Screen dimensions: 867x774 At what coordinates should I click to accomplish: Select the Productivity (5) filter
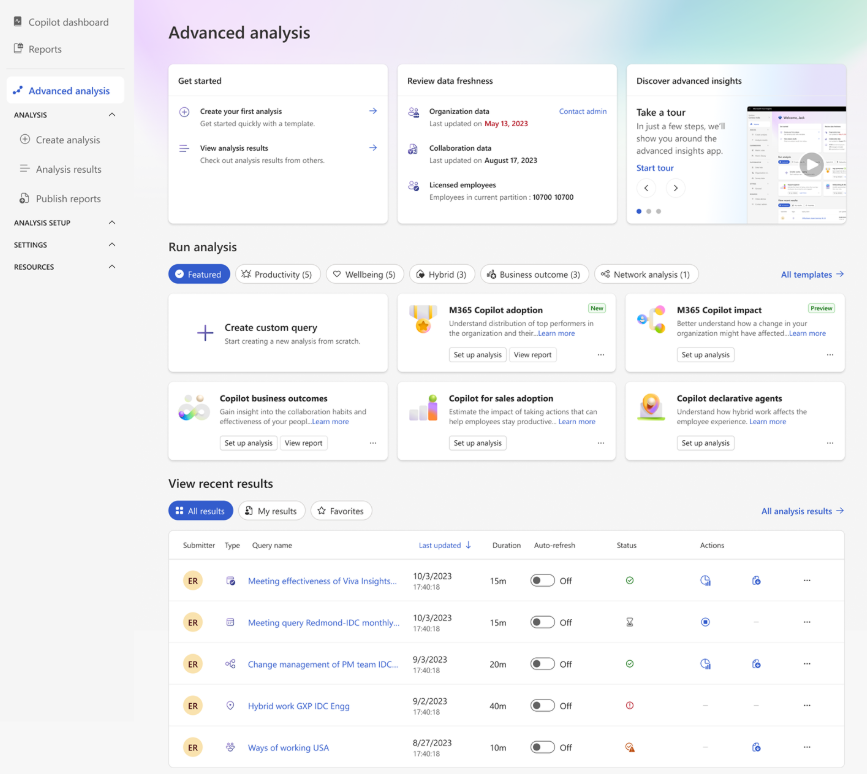pyautogui.click(x=278, y=274)
